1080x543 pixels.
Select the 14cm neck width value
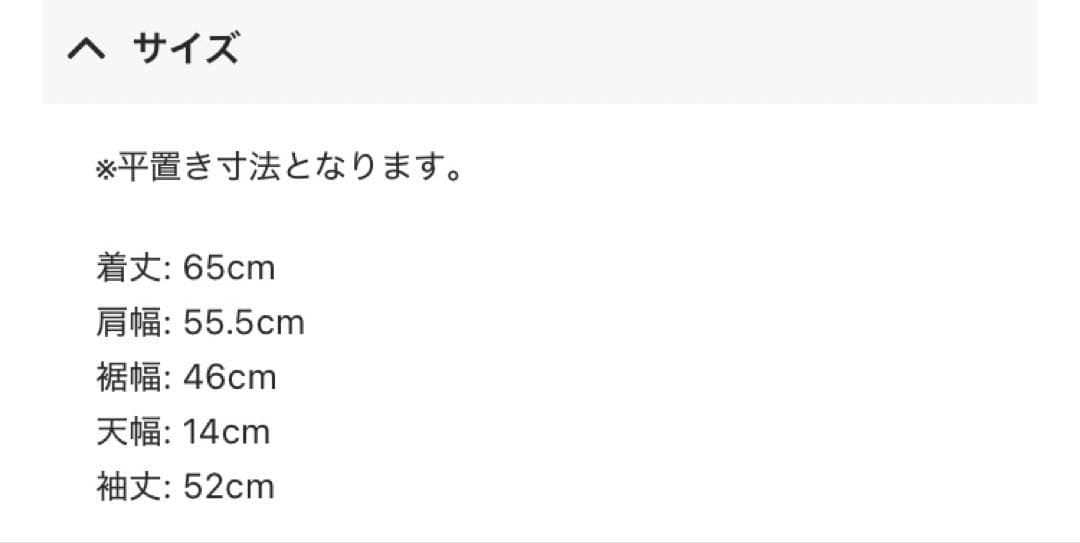click(x=227, y=432)
